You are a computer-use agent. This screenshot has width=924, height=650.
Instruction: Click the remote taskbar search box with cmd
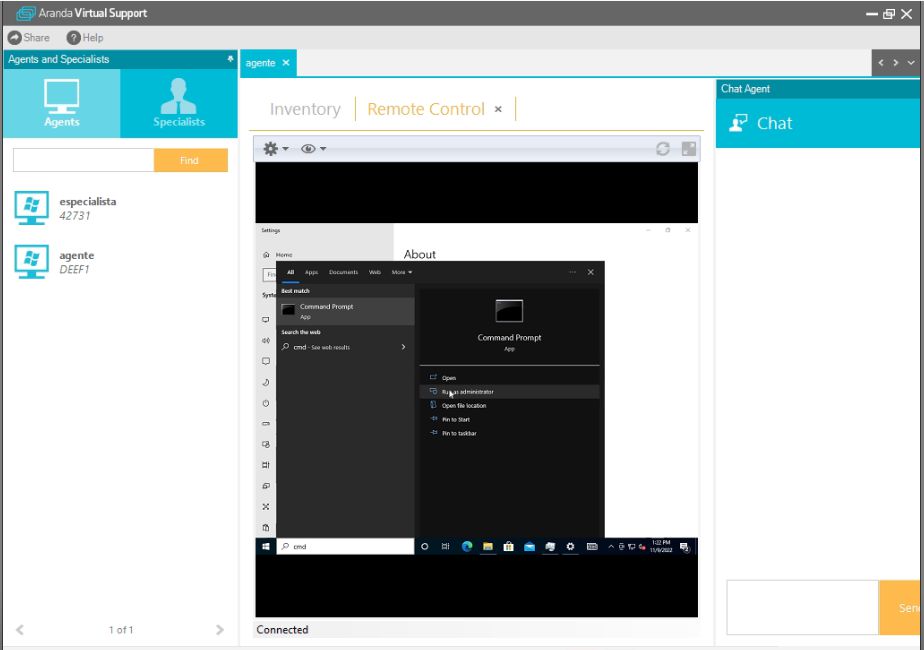[x=345, y=547]
